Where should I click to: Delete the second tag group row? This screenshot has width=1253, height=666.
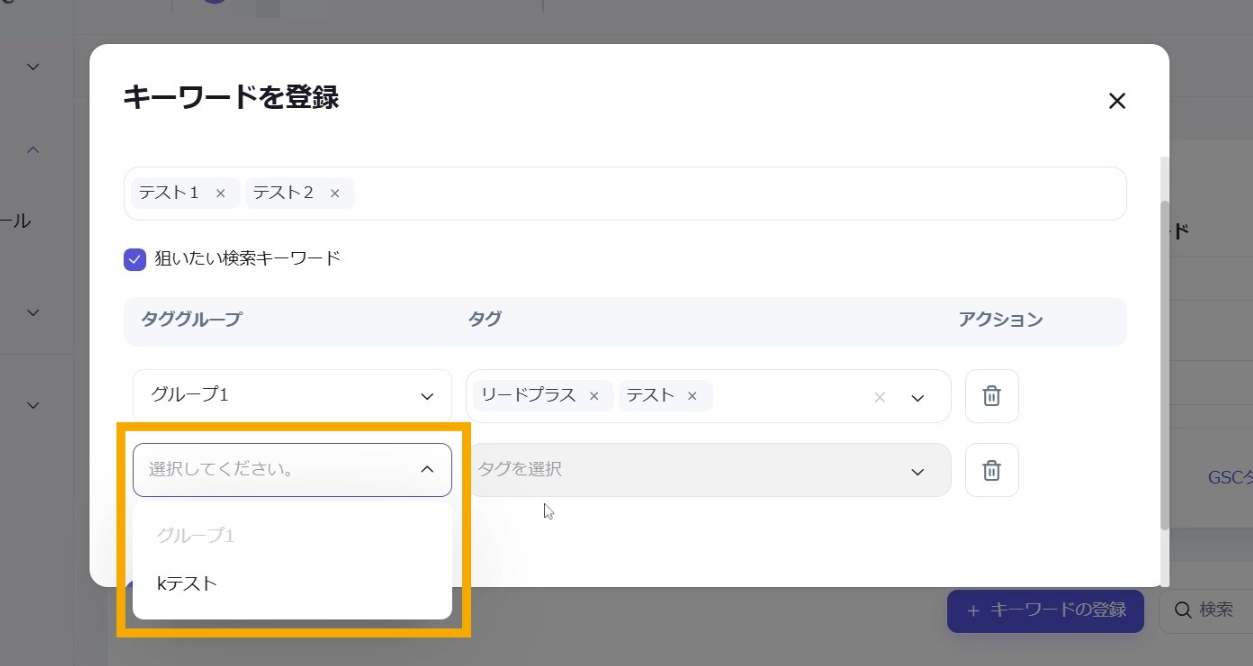[x=991, y=470]
